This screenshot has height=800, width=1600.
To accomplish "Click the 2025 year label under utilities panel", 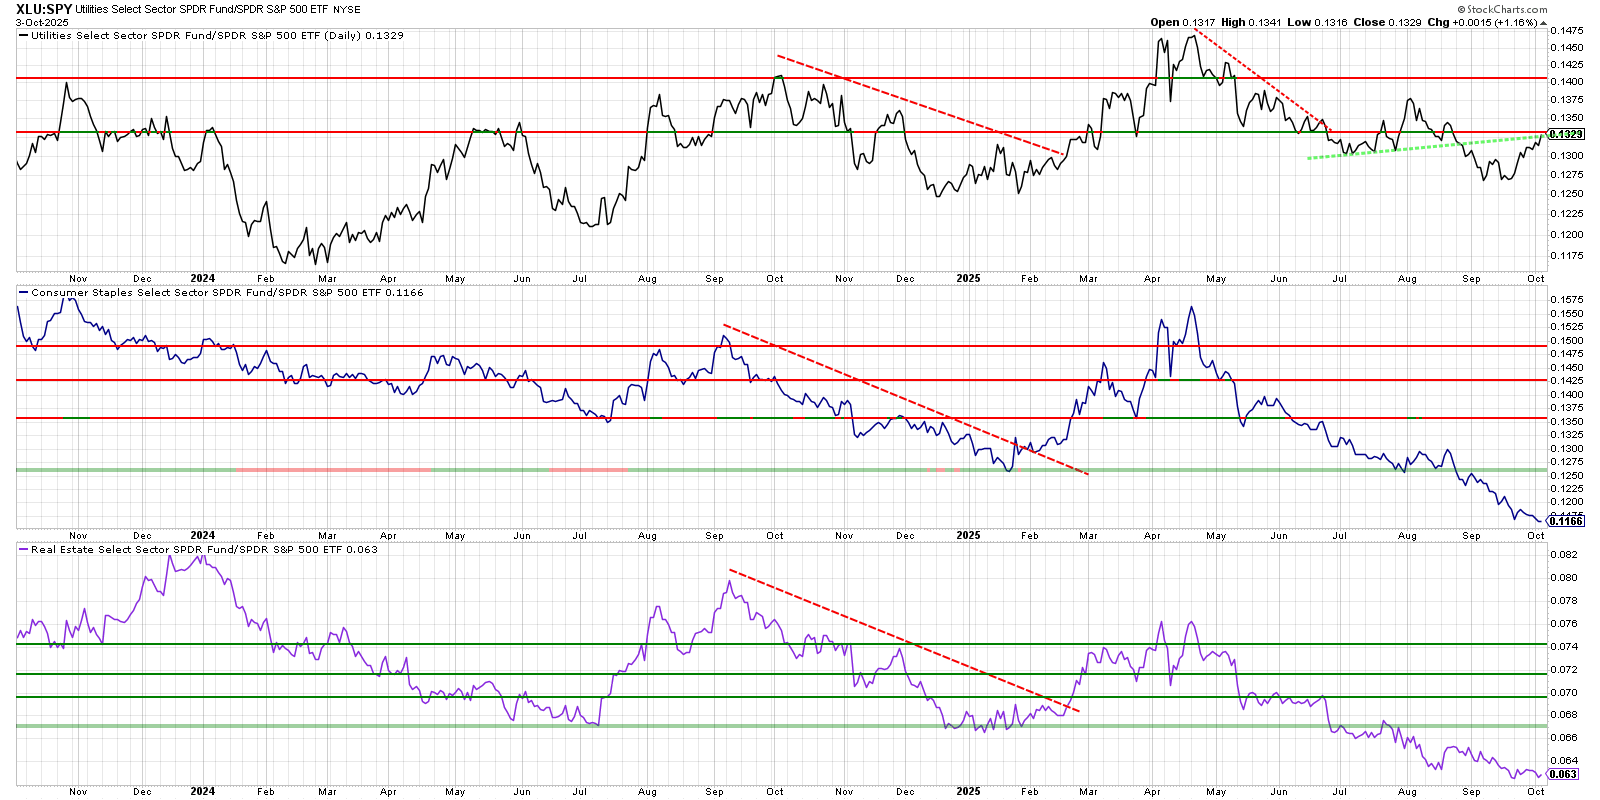I will (968, 279).
